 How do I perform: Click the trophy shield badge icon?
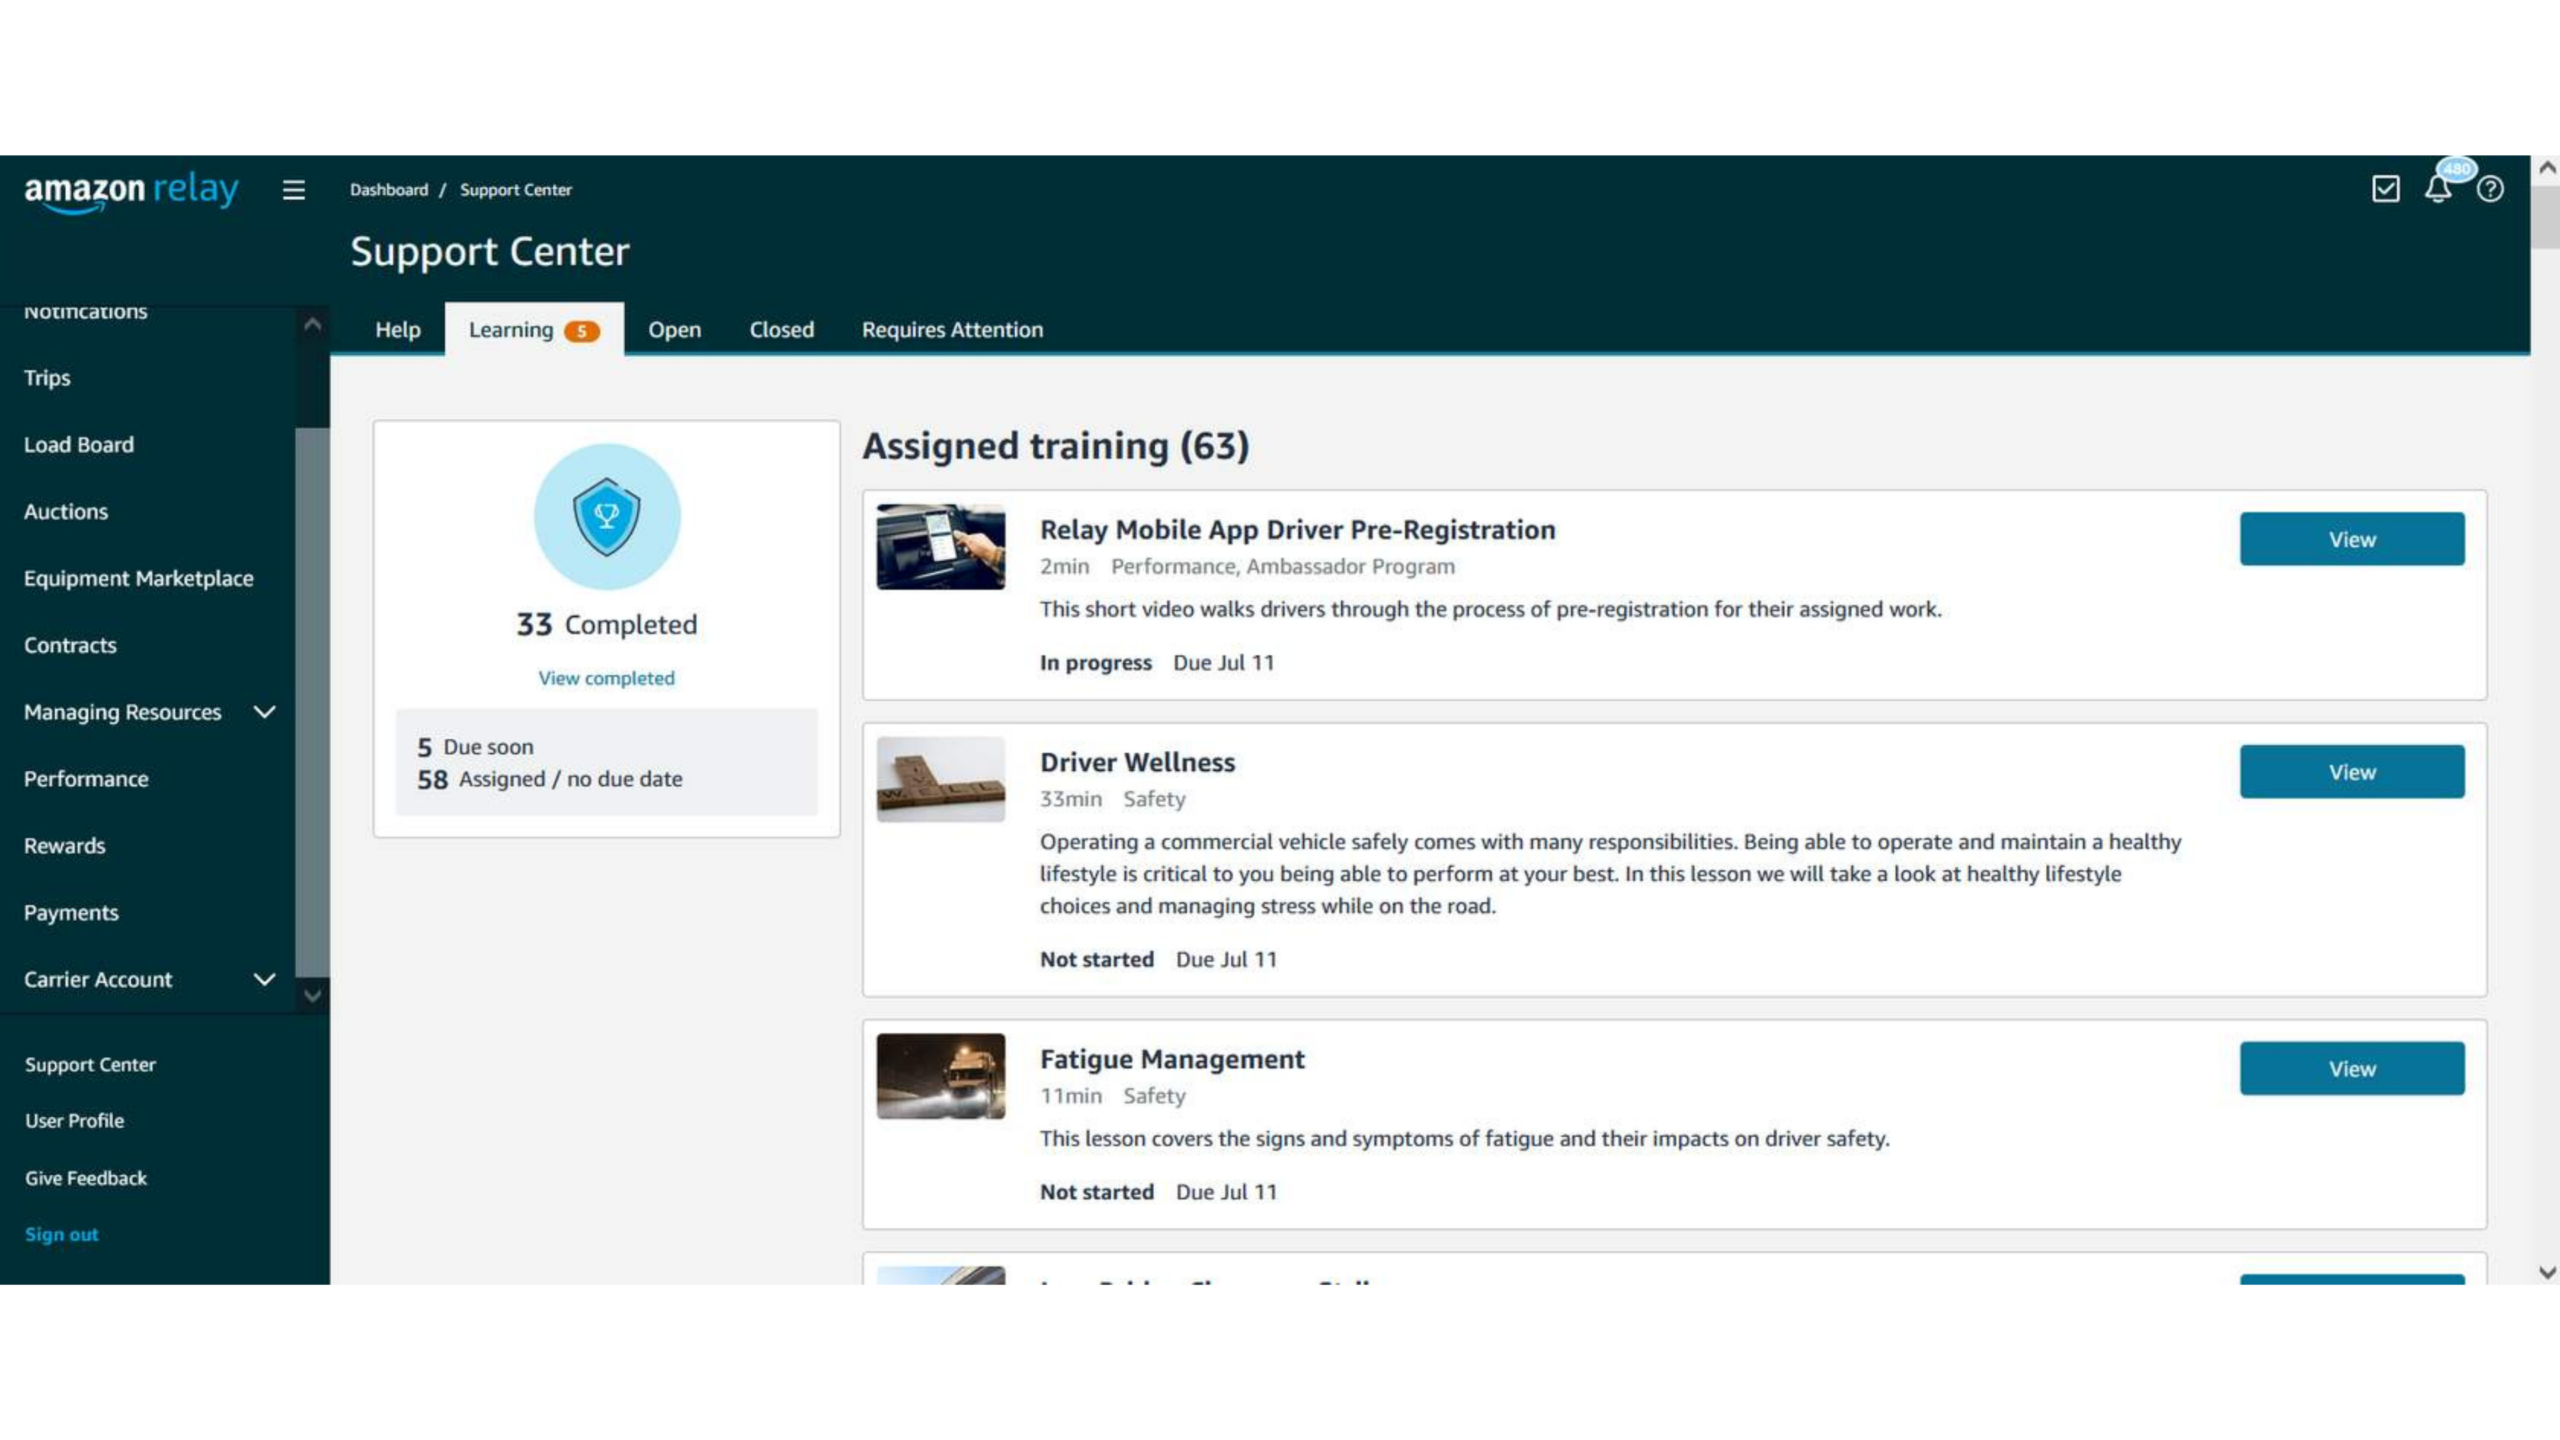pyautogui.click(x=606, y=516)
